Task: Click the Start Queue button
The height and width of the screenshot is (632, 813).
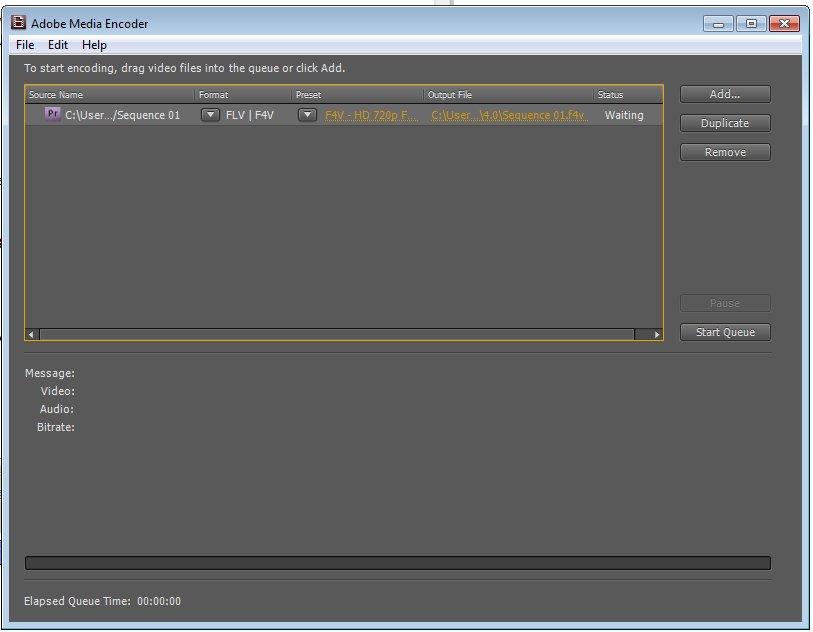Action: click(725, 332)
